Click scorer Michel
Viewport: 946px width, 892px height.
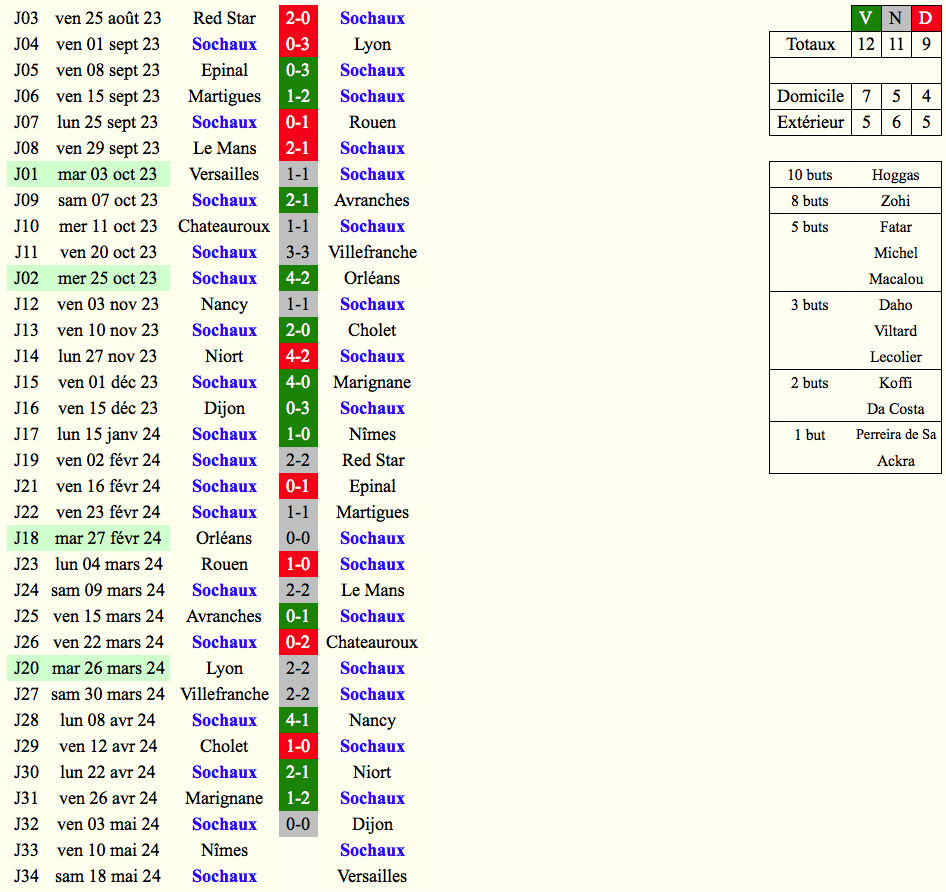895,253
